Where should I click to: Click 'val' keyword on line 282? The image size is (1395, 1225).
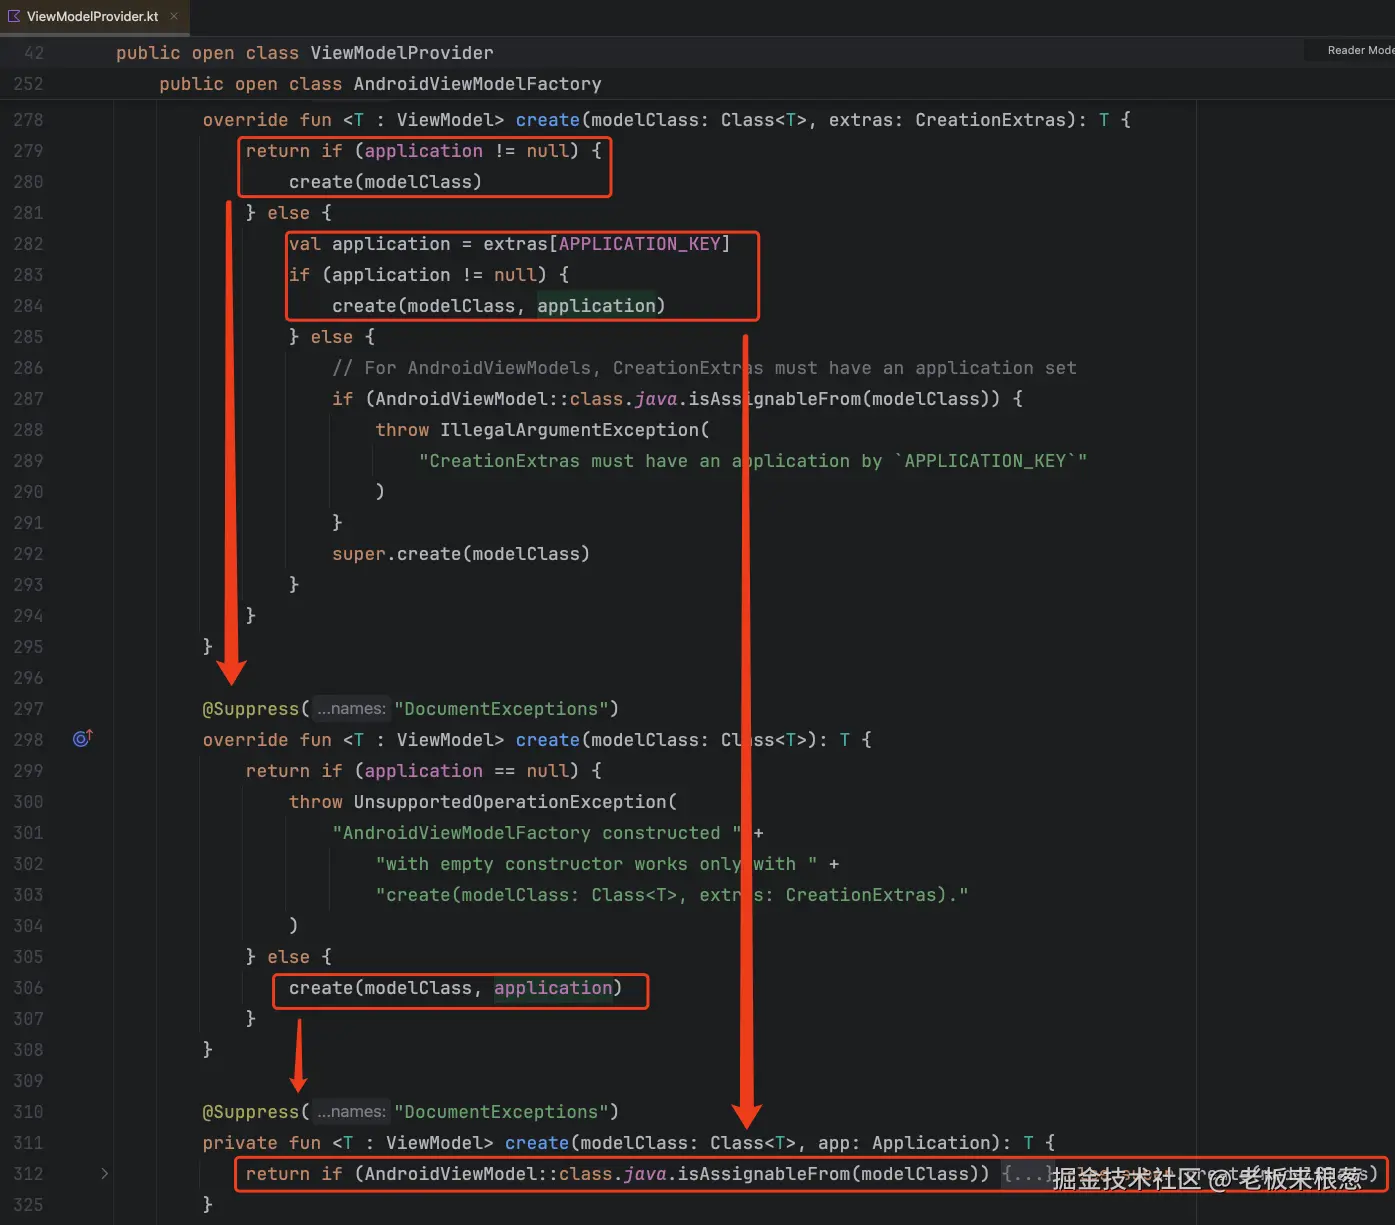305,244
